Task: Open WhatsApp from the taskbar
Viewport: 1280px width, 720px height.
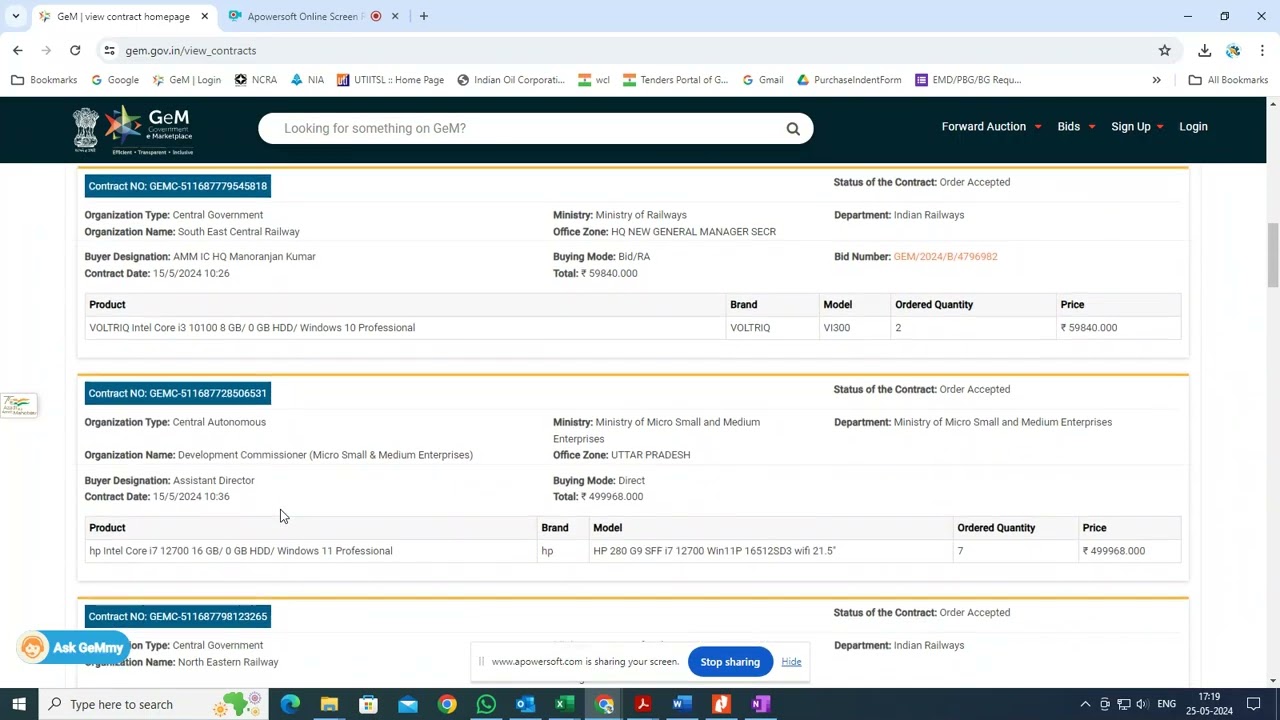Action: pos(486,704)
